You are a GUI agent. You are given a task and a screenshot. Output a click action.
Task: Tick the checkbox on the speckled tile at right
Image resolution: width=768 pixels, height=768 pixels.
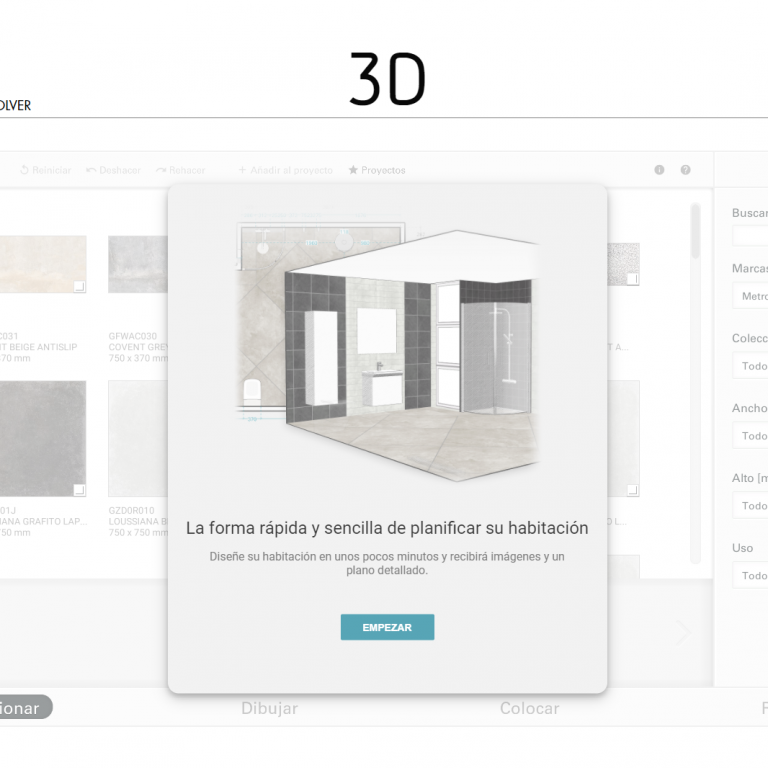point(631,279)
